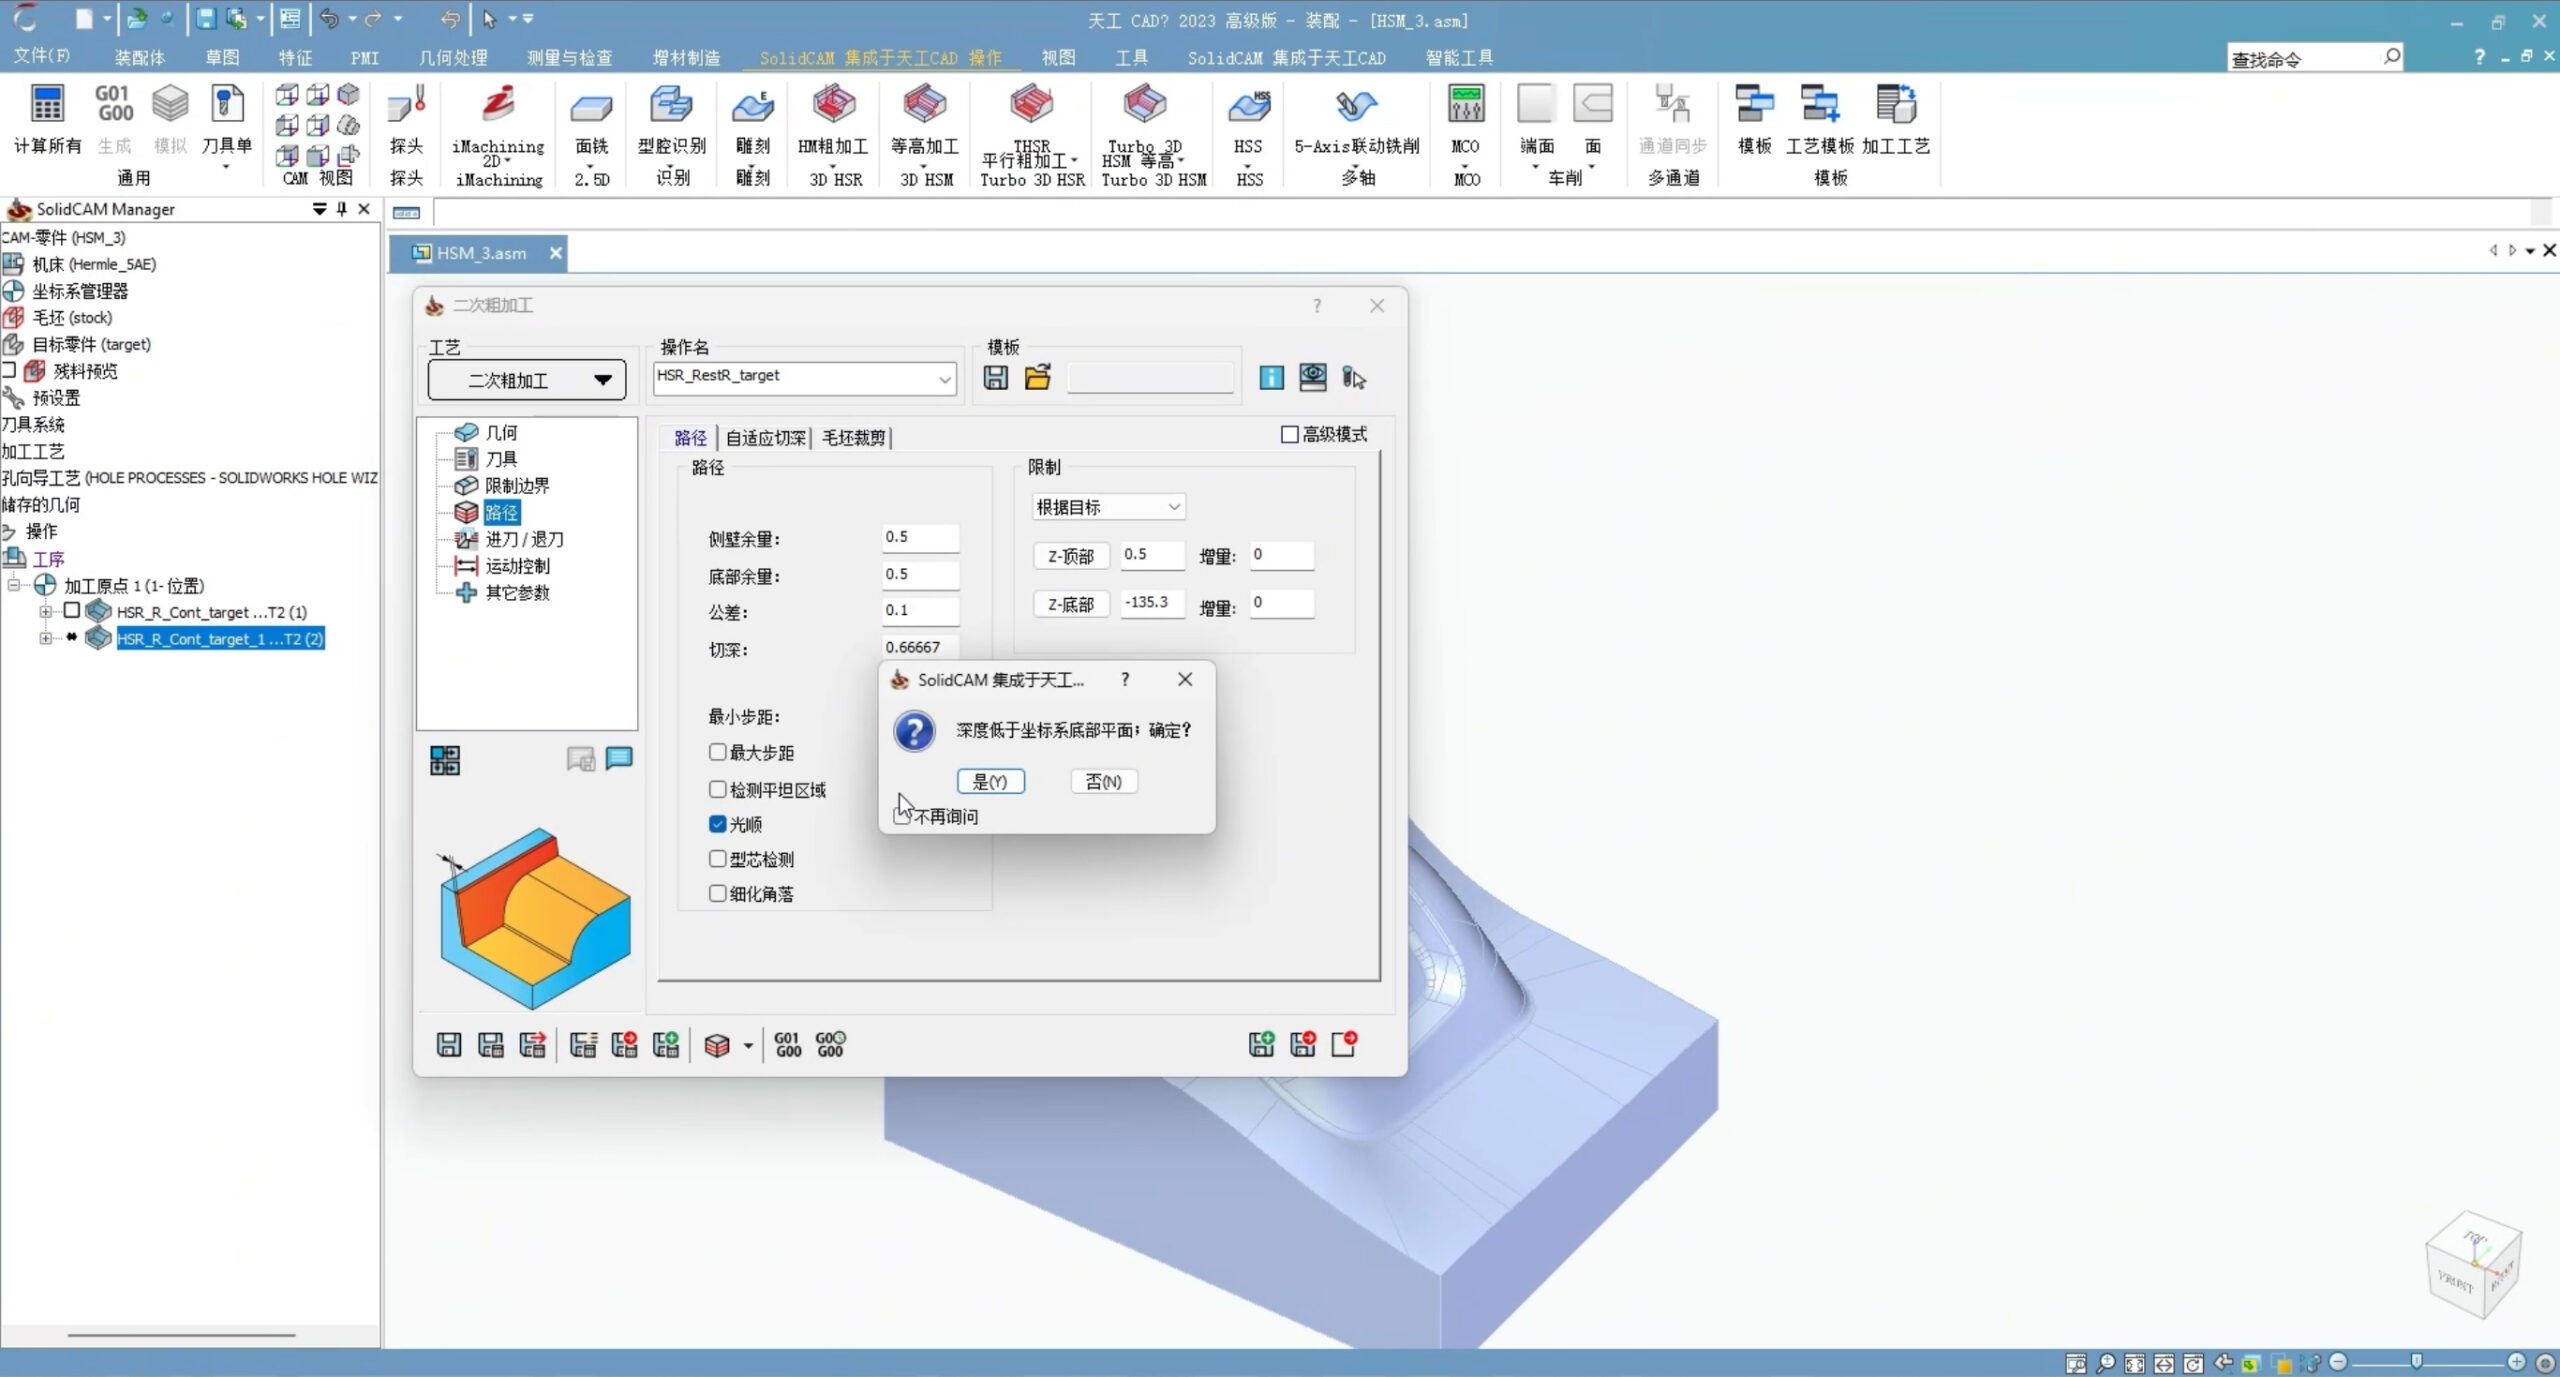Launch iMachining 2D operation
Screen dimensions: 2560x1377
pyautogui.click(x=498, y=104)
